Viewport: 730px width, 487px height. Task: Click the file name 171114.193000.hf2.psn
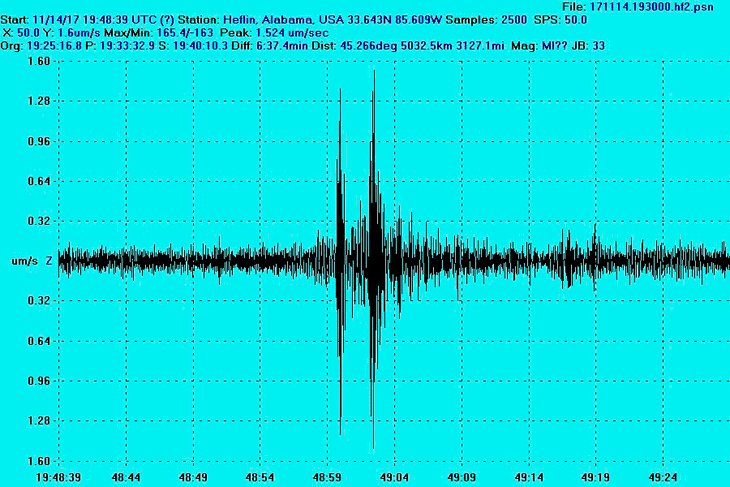pyautogui.click(x=651, y=7)
